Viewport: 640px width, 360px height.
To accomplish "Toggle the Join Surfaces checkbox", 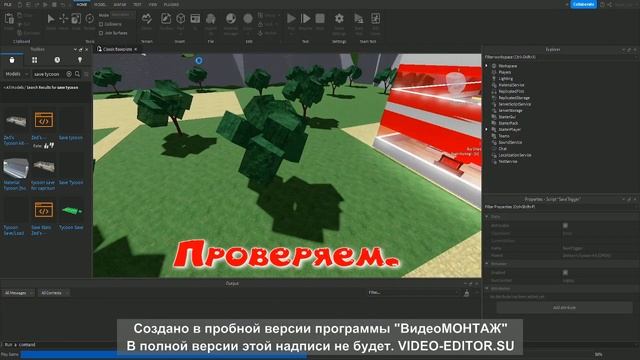I will coord(101,33).
